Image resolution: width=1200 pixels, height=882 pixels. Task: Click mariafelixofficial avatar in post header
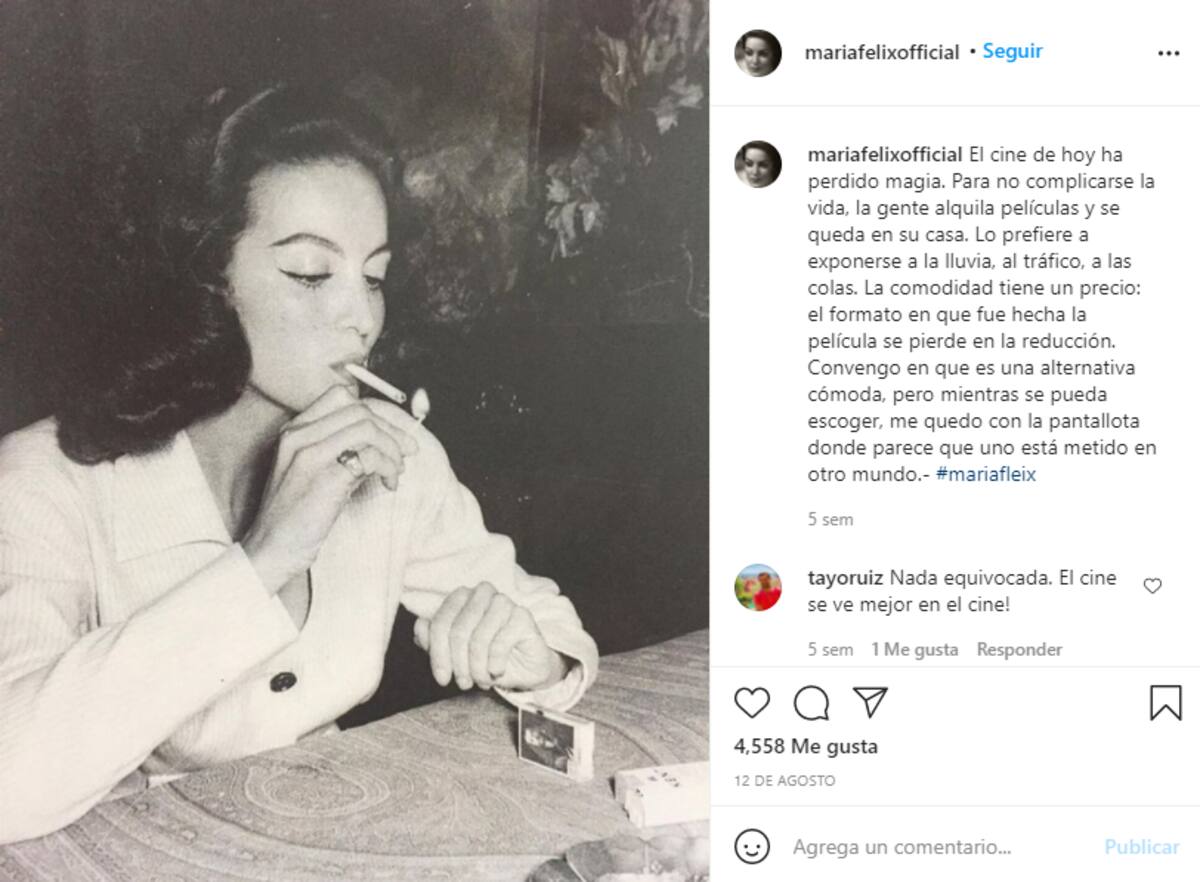[x=758, y=53]
